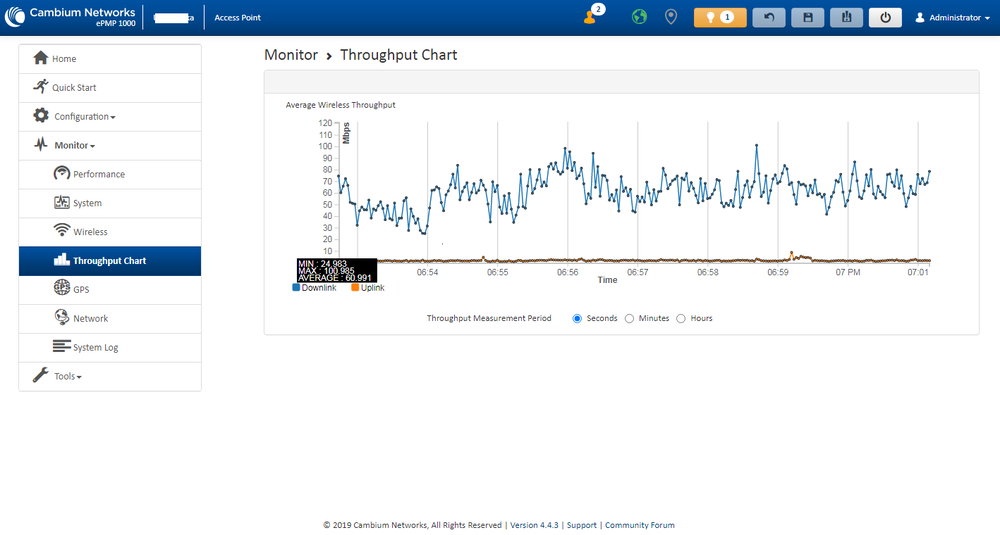Click the GPS location pin icon in header

[670, 17]
